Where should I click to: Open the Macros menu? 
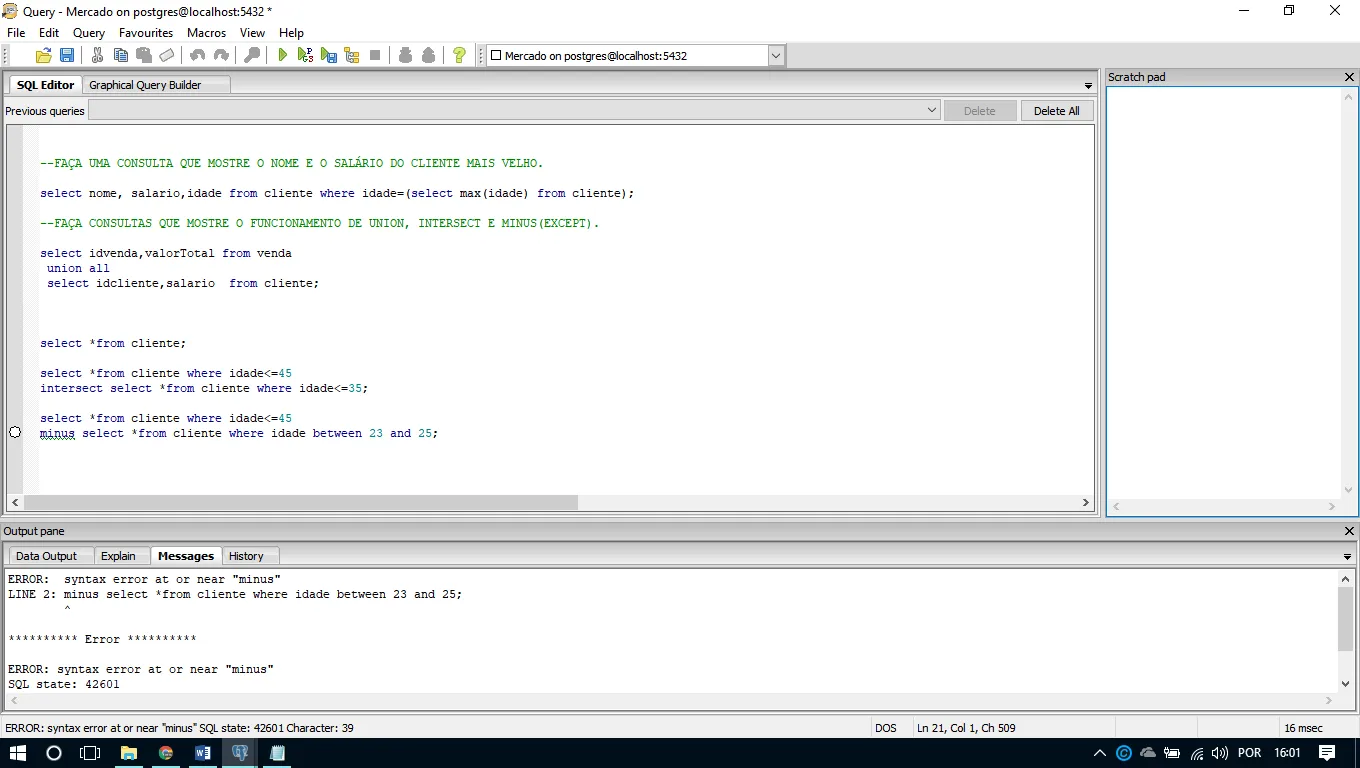click(206, 33)
